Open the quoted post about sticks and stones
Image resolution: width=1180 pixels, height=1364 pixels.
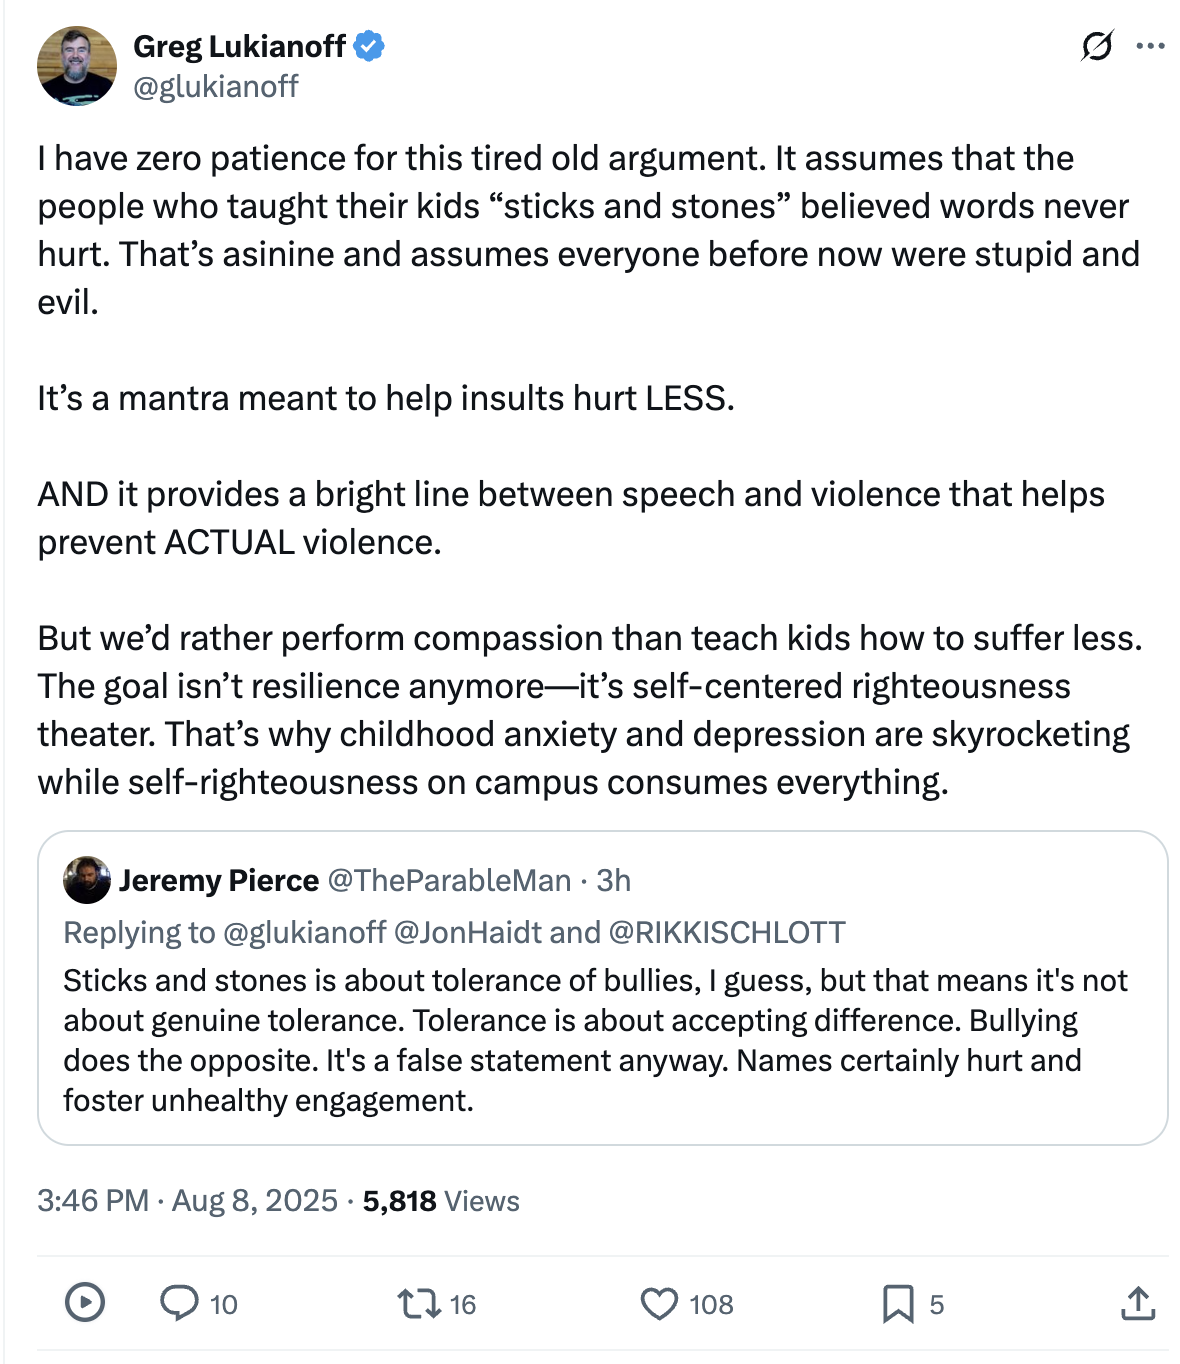coord(600,1040)
